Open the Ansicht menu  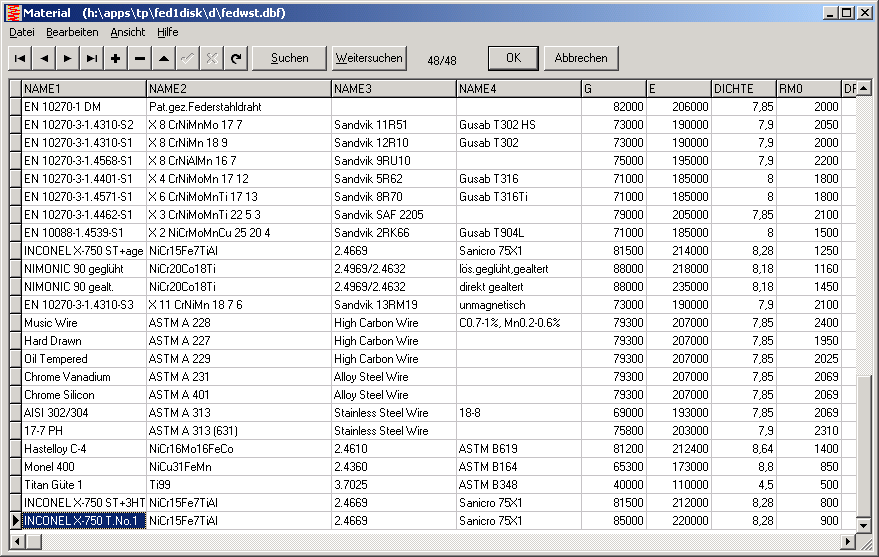127,32
